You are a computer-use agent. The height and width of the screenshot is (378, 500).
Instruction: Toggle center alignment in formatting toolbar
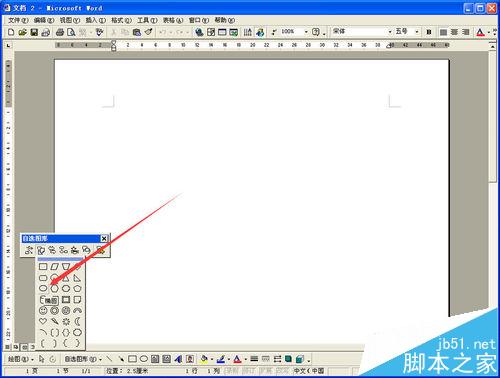point(454,32)
